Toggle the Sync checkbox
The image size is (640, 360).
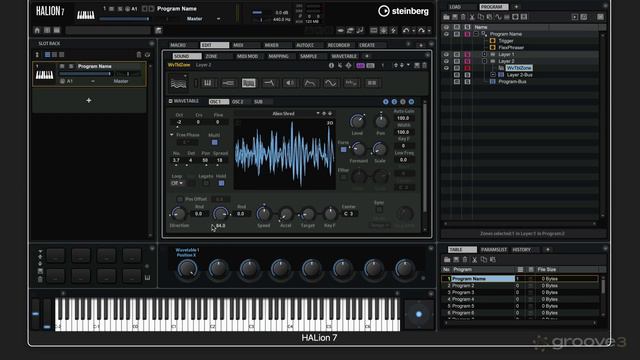coord(379,210)
